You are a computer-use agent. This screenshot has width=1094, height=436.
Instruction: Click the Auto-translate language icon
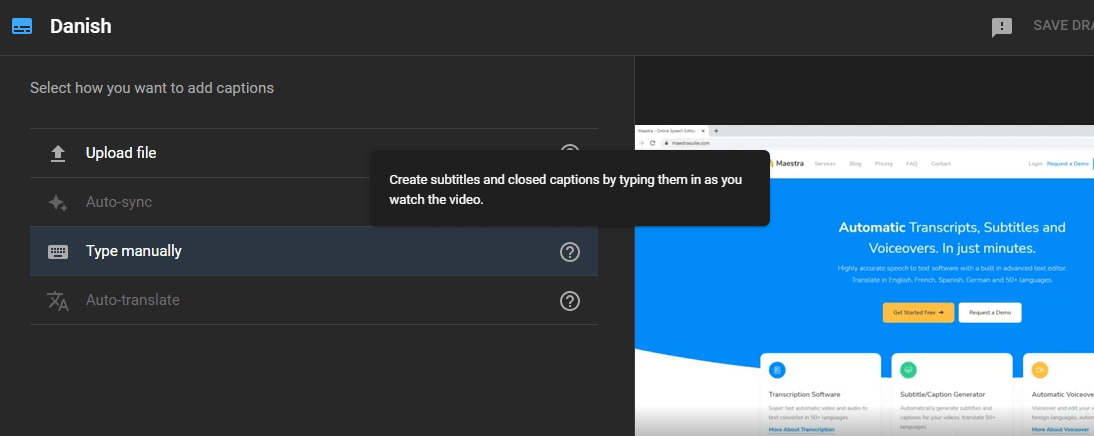[58, 301]
